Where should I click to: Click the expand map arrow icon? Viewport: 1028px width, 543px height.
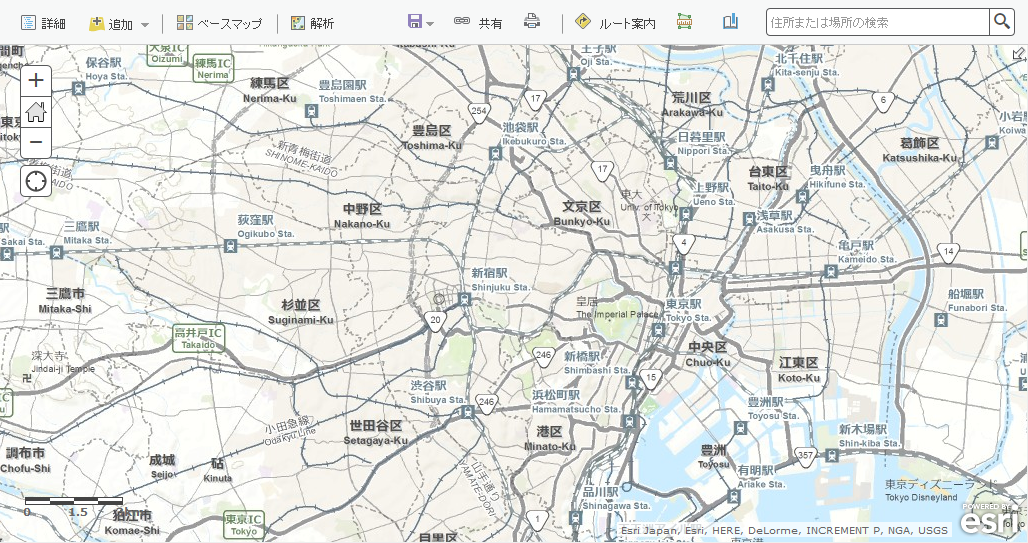[1019, 54]
